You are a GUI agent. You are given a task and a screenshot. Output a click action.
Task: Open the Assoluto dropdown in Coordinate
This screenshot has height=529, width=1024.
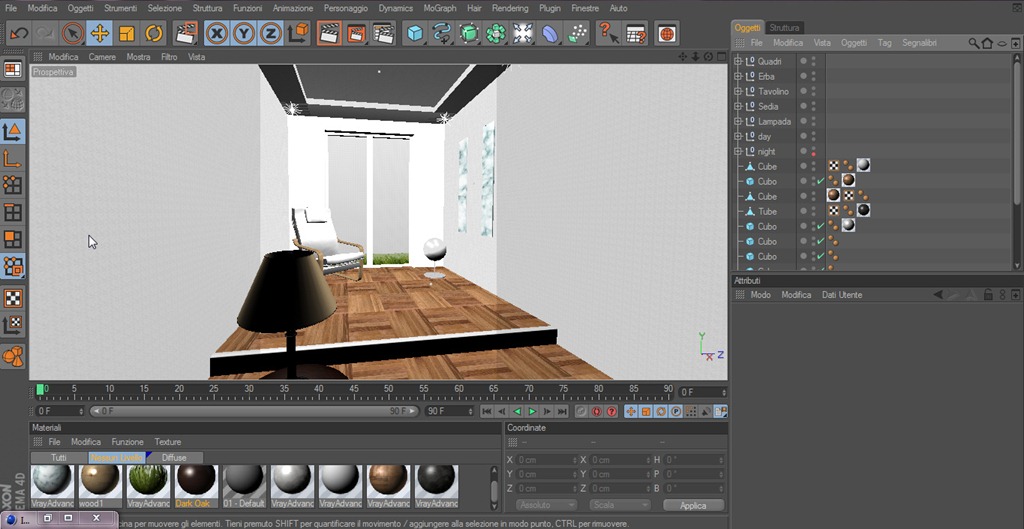pyautogui.click(x=547, y=505)
